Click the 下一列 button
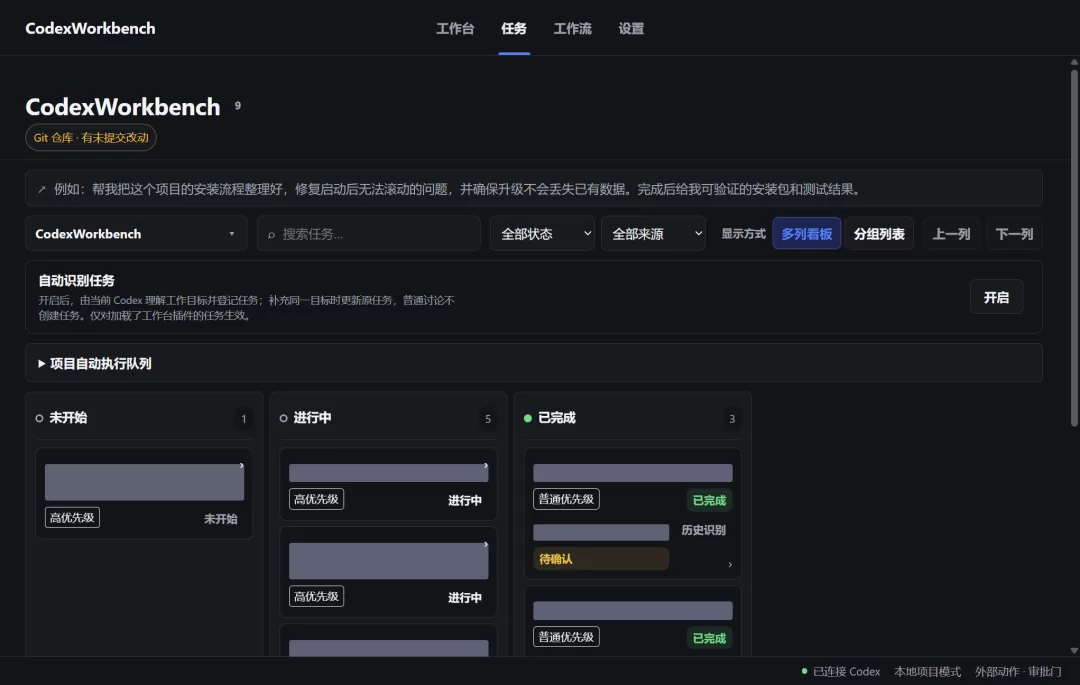Image resolution: width=1080 pixels, height=685 pixels. tap(1014, 234)
